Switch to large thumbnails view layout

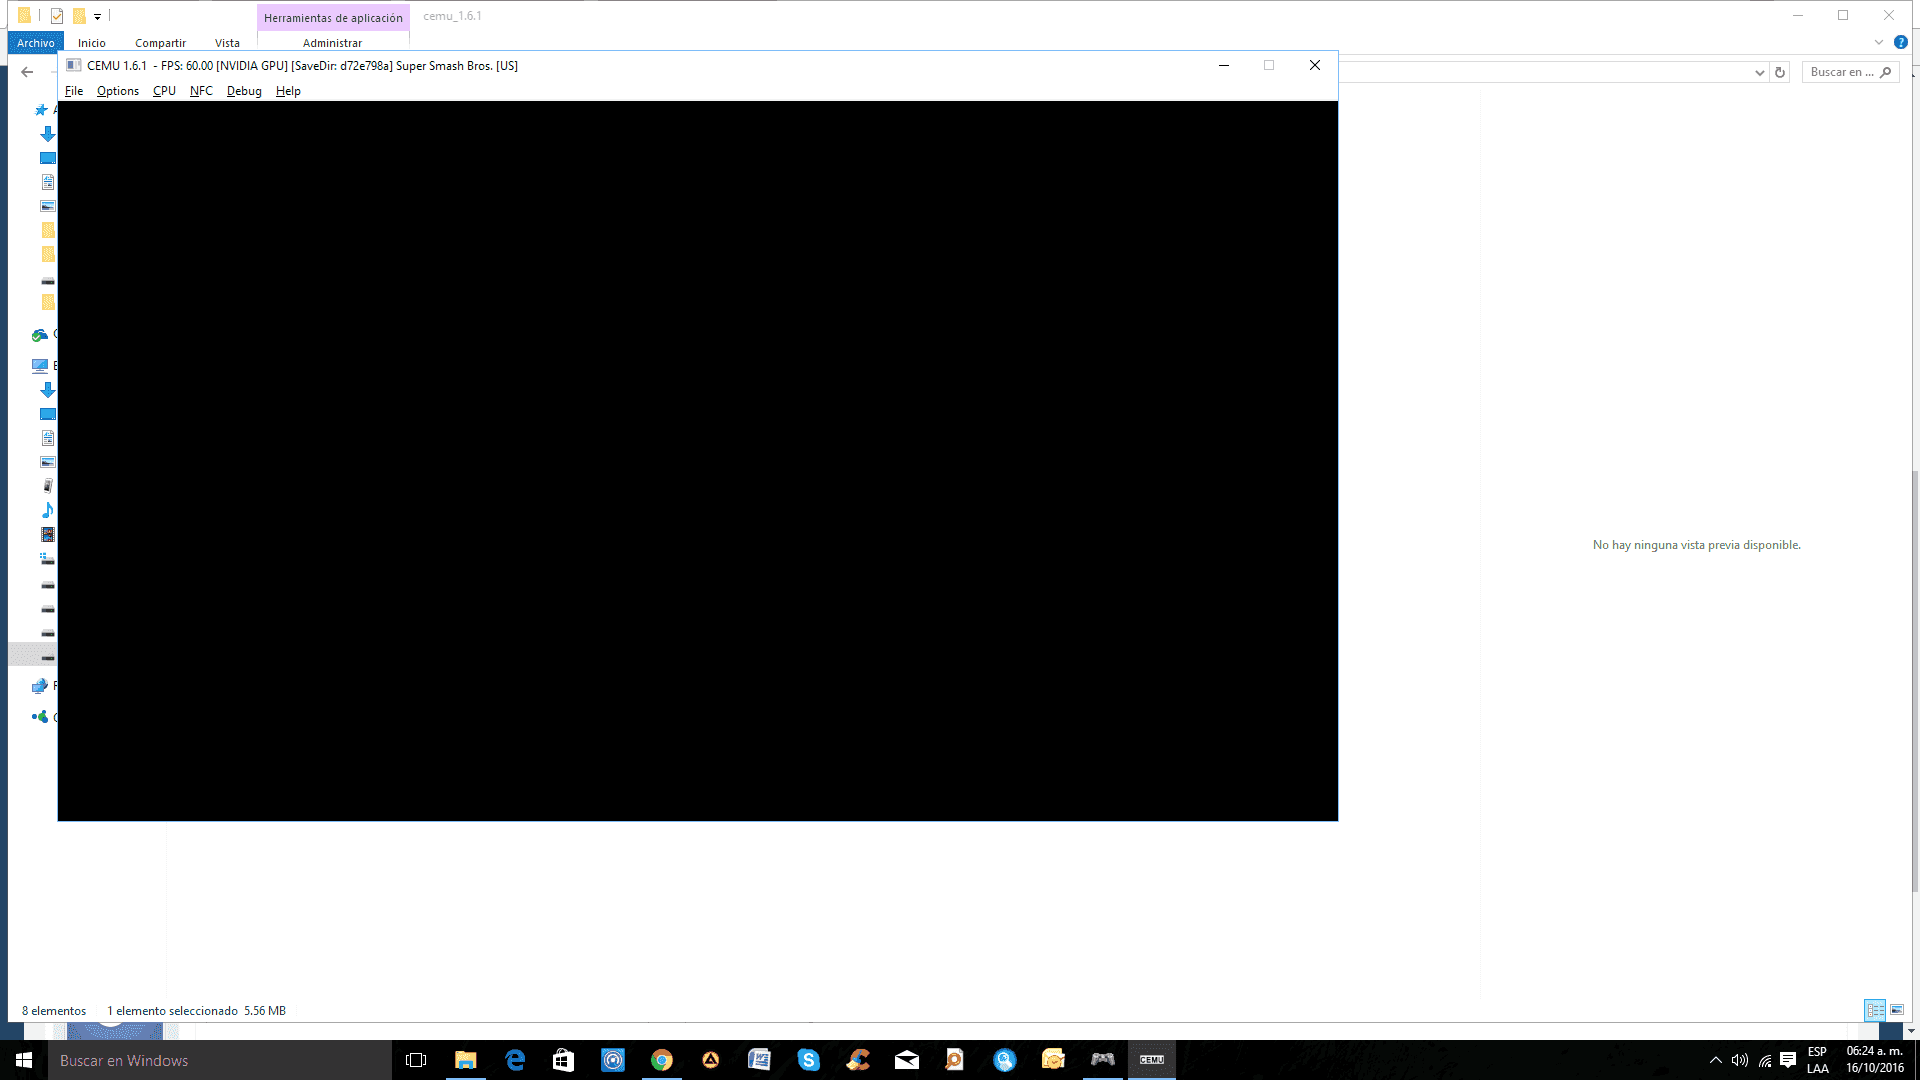pyautogui.click(x=1897, y=1010)
